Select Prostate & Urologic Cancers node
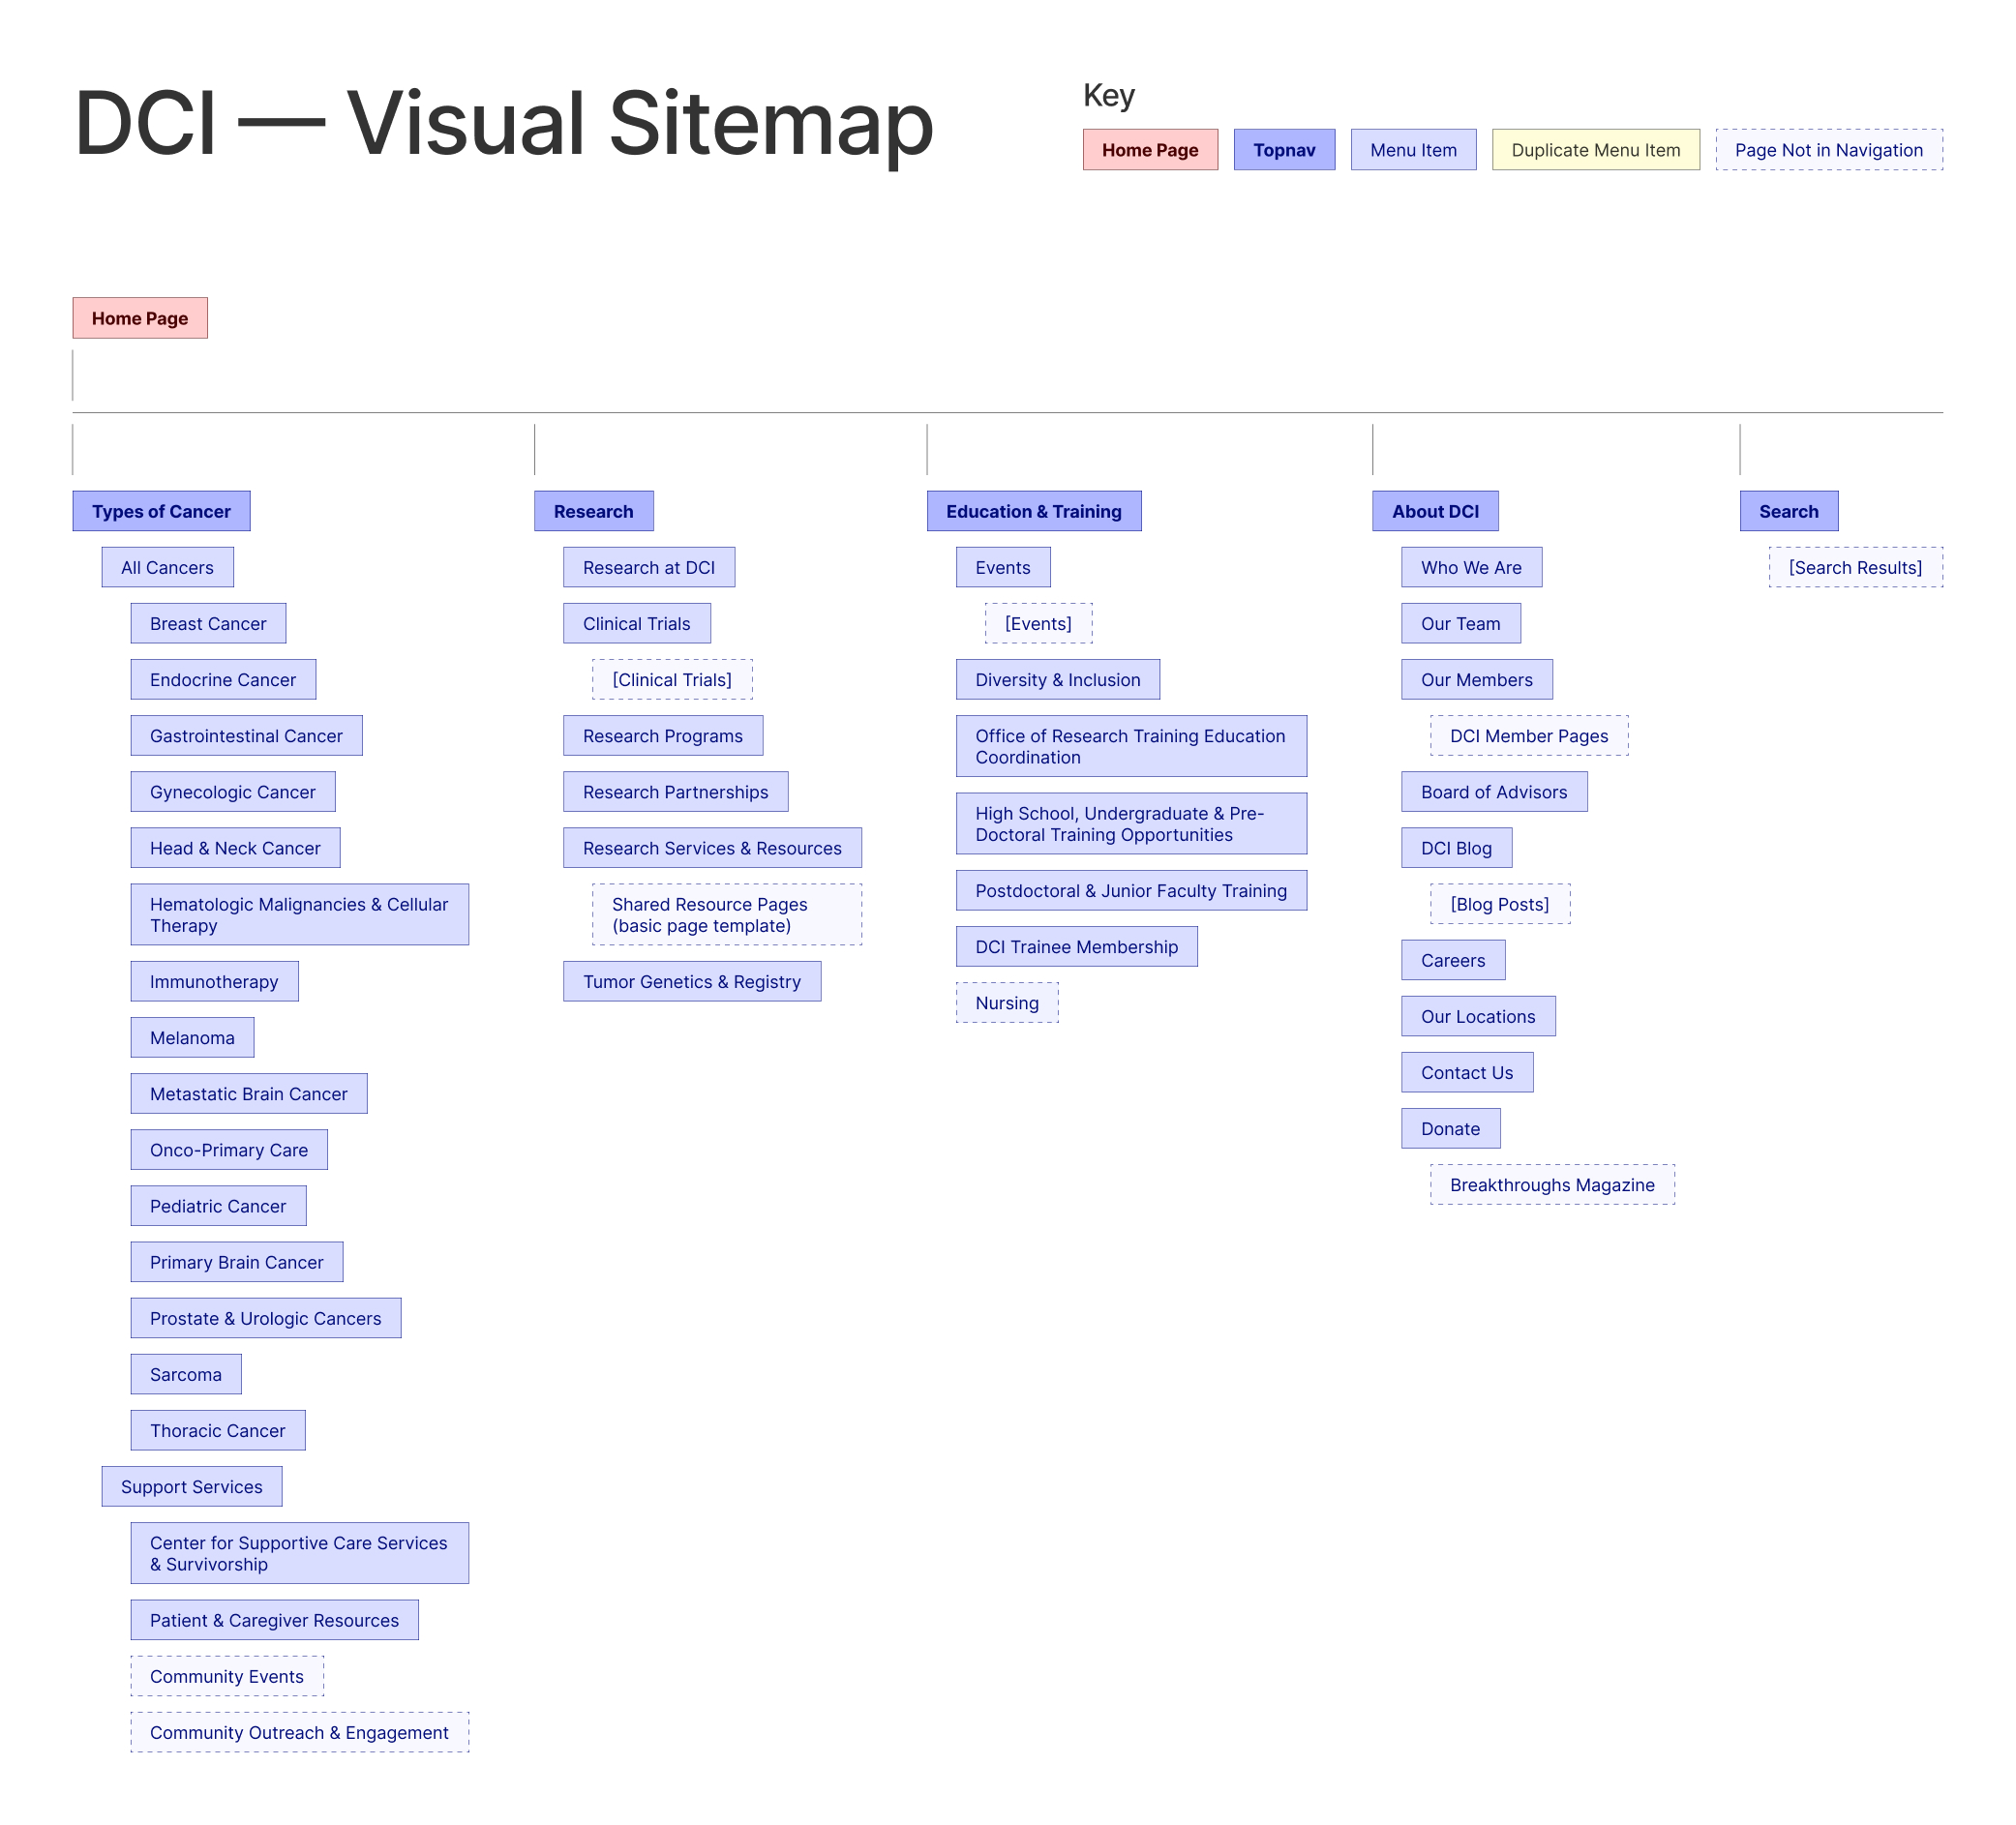Image resolution: width=2016 pixels, height=1825 pixels. (x=266, y=1317)
